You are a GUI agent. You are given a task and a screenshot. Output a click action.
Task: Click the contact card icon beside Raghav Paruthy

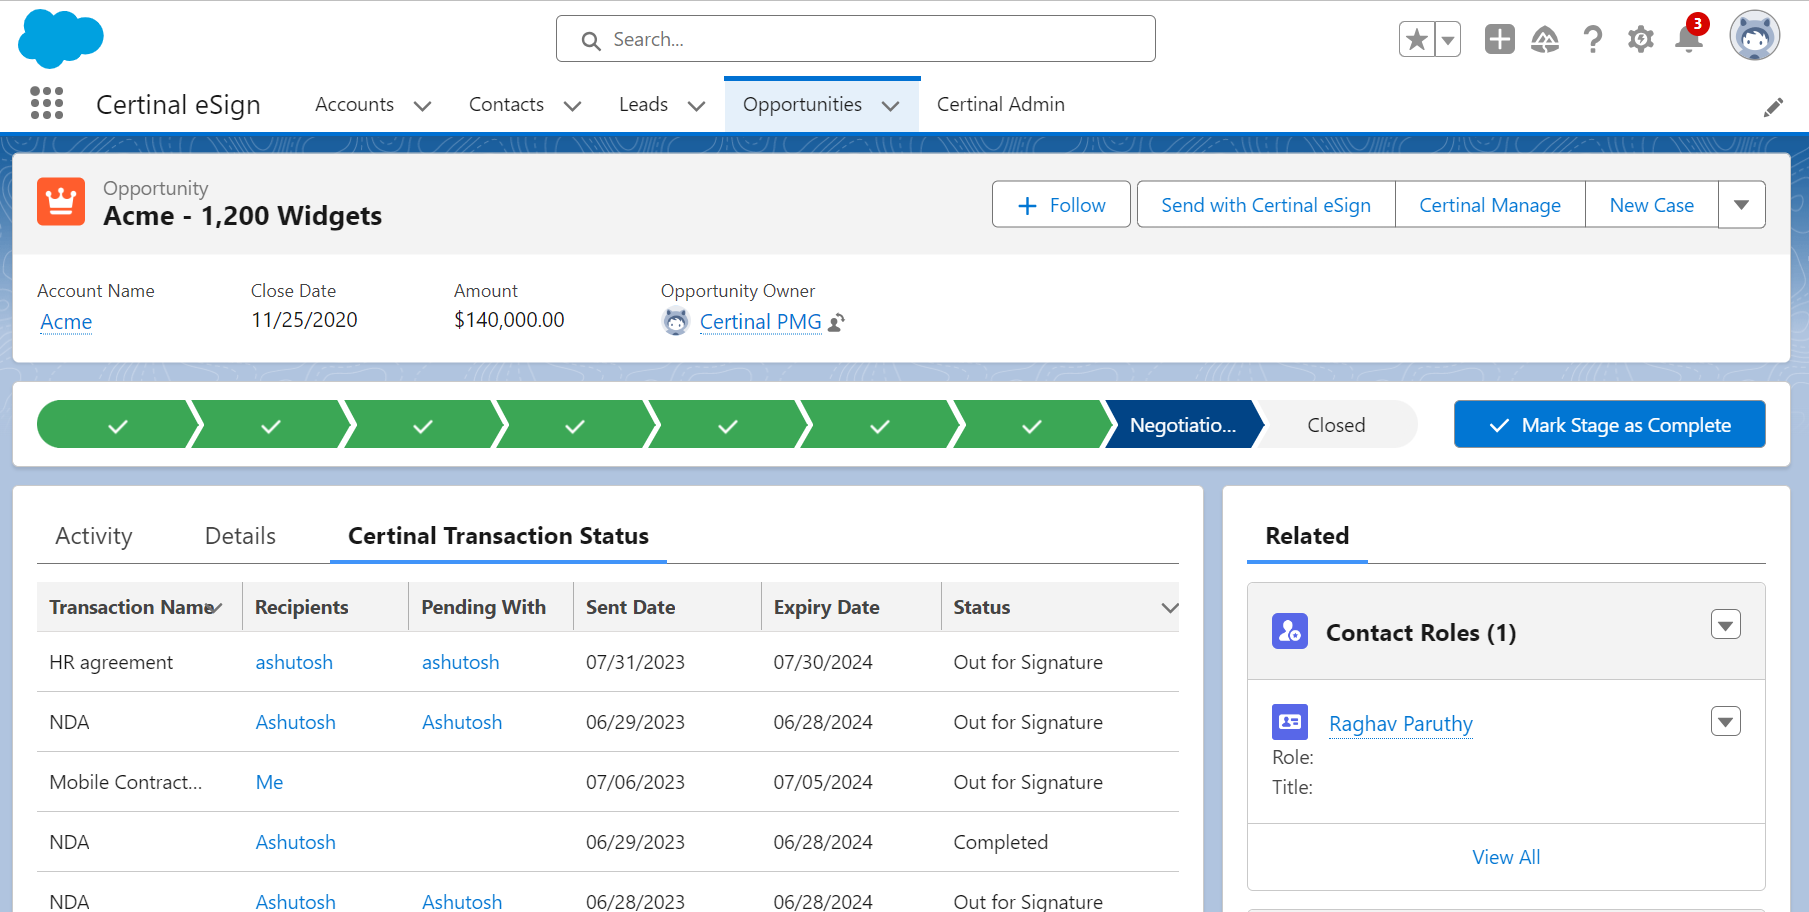coord(1290,722)
